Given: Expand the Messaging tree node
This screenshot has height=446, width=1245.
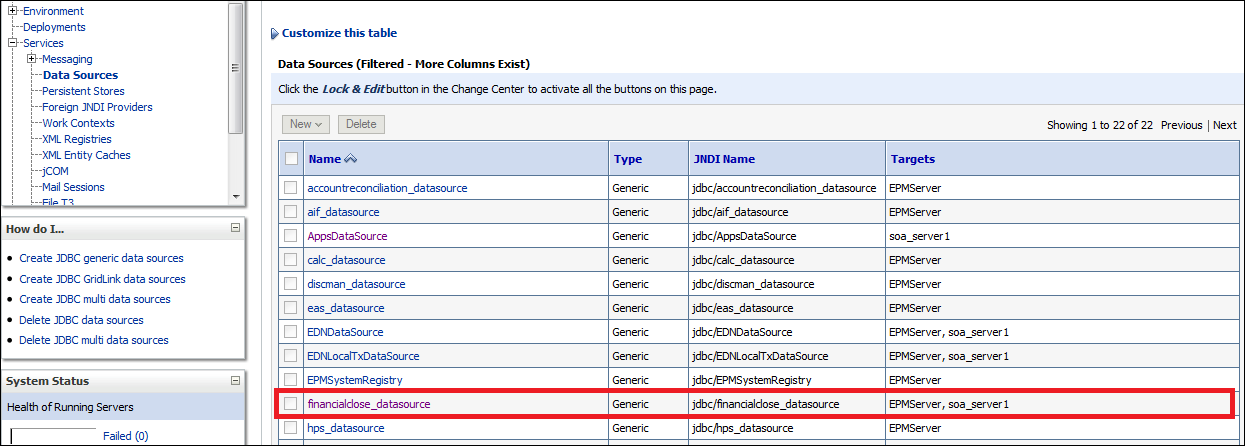Looking at the screenshot, I should click(32, 59).
